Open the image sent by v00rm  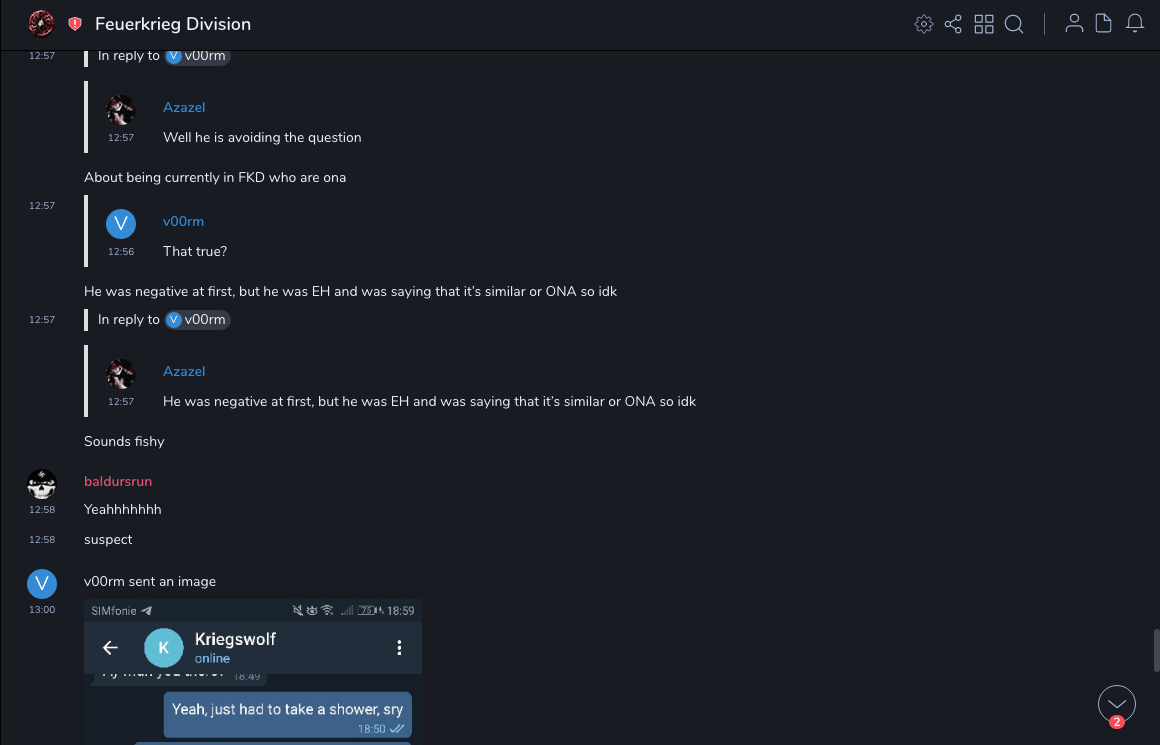click(253, 671)
